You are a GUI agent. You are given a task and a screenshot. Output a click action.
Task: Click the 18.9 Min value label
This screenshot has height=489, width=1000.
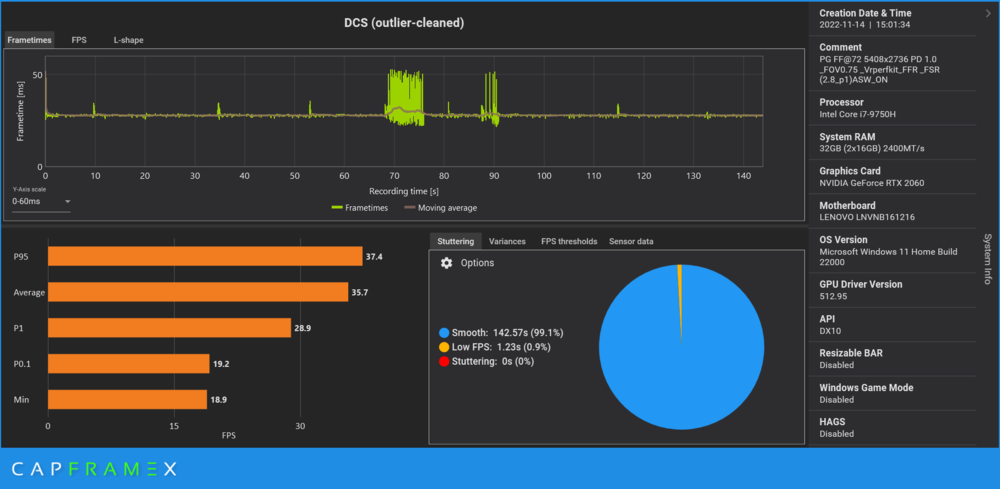point(218,400)
